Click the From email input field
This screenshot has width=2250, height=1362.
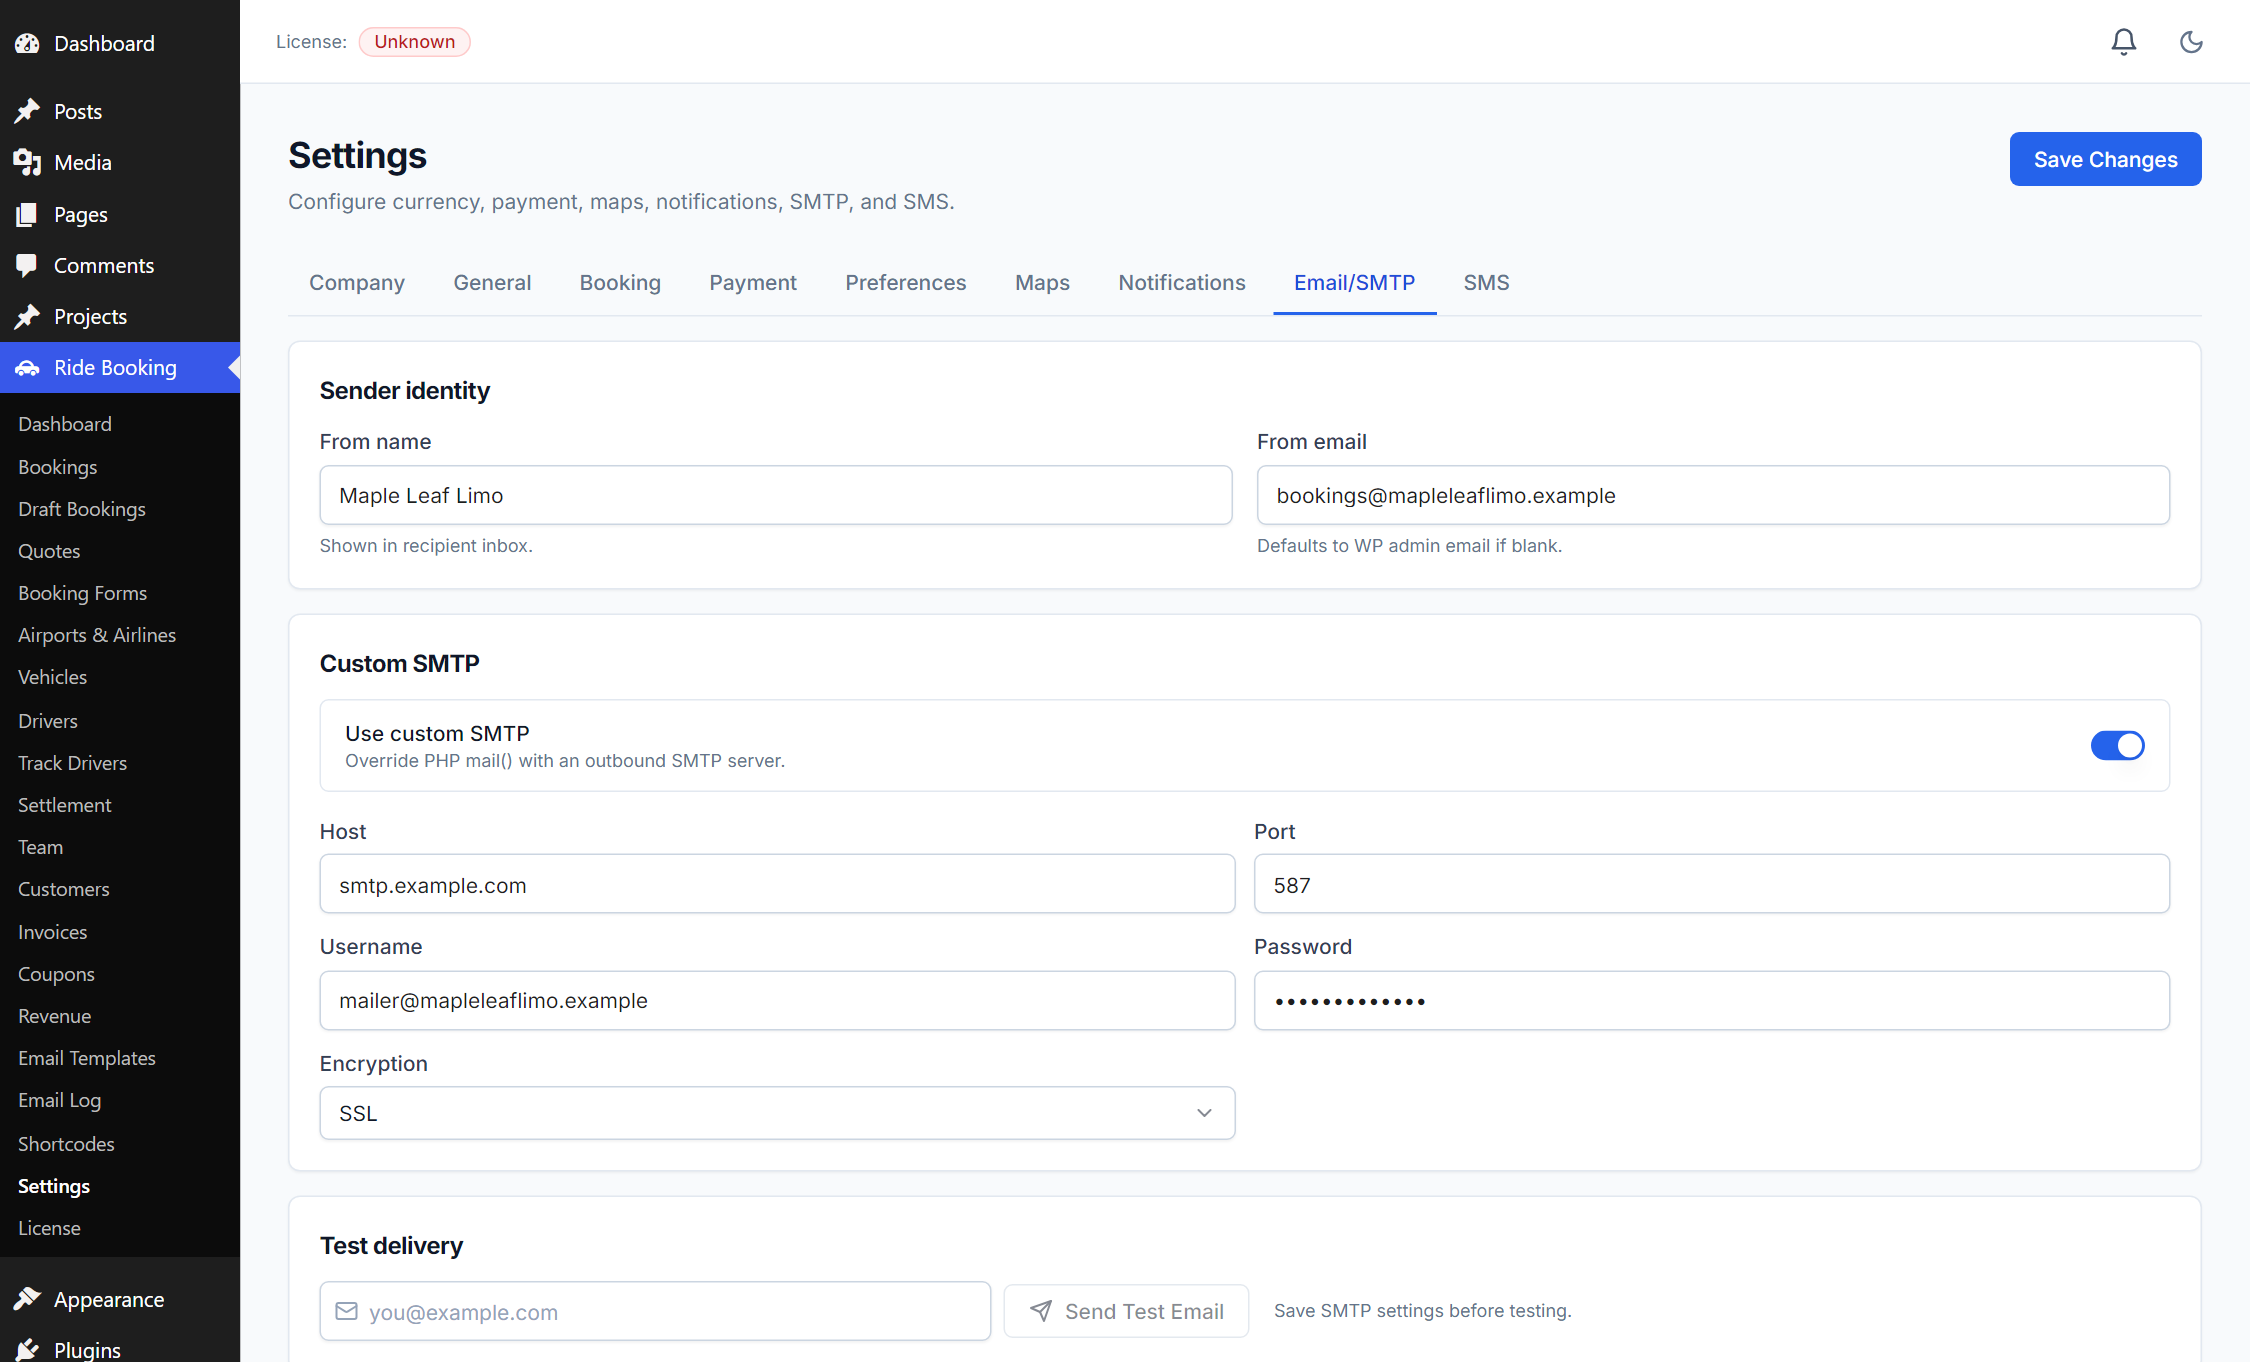[x=1713, y=495]
